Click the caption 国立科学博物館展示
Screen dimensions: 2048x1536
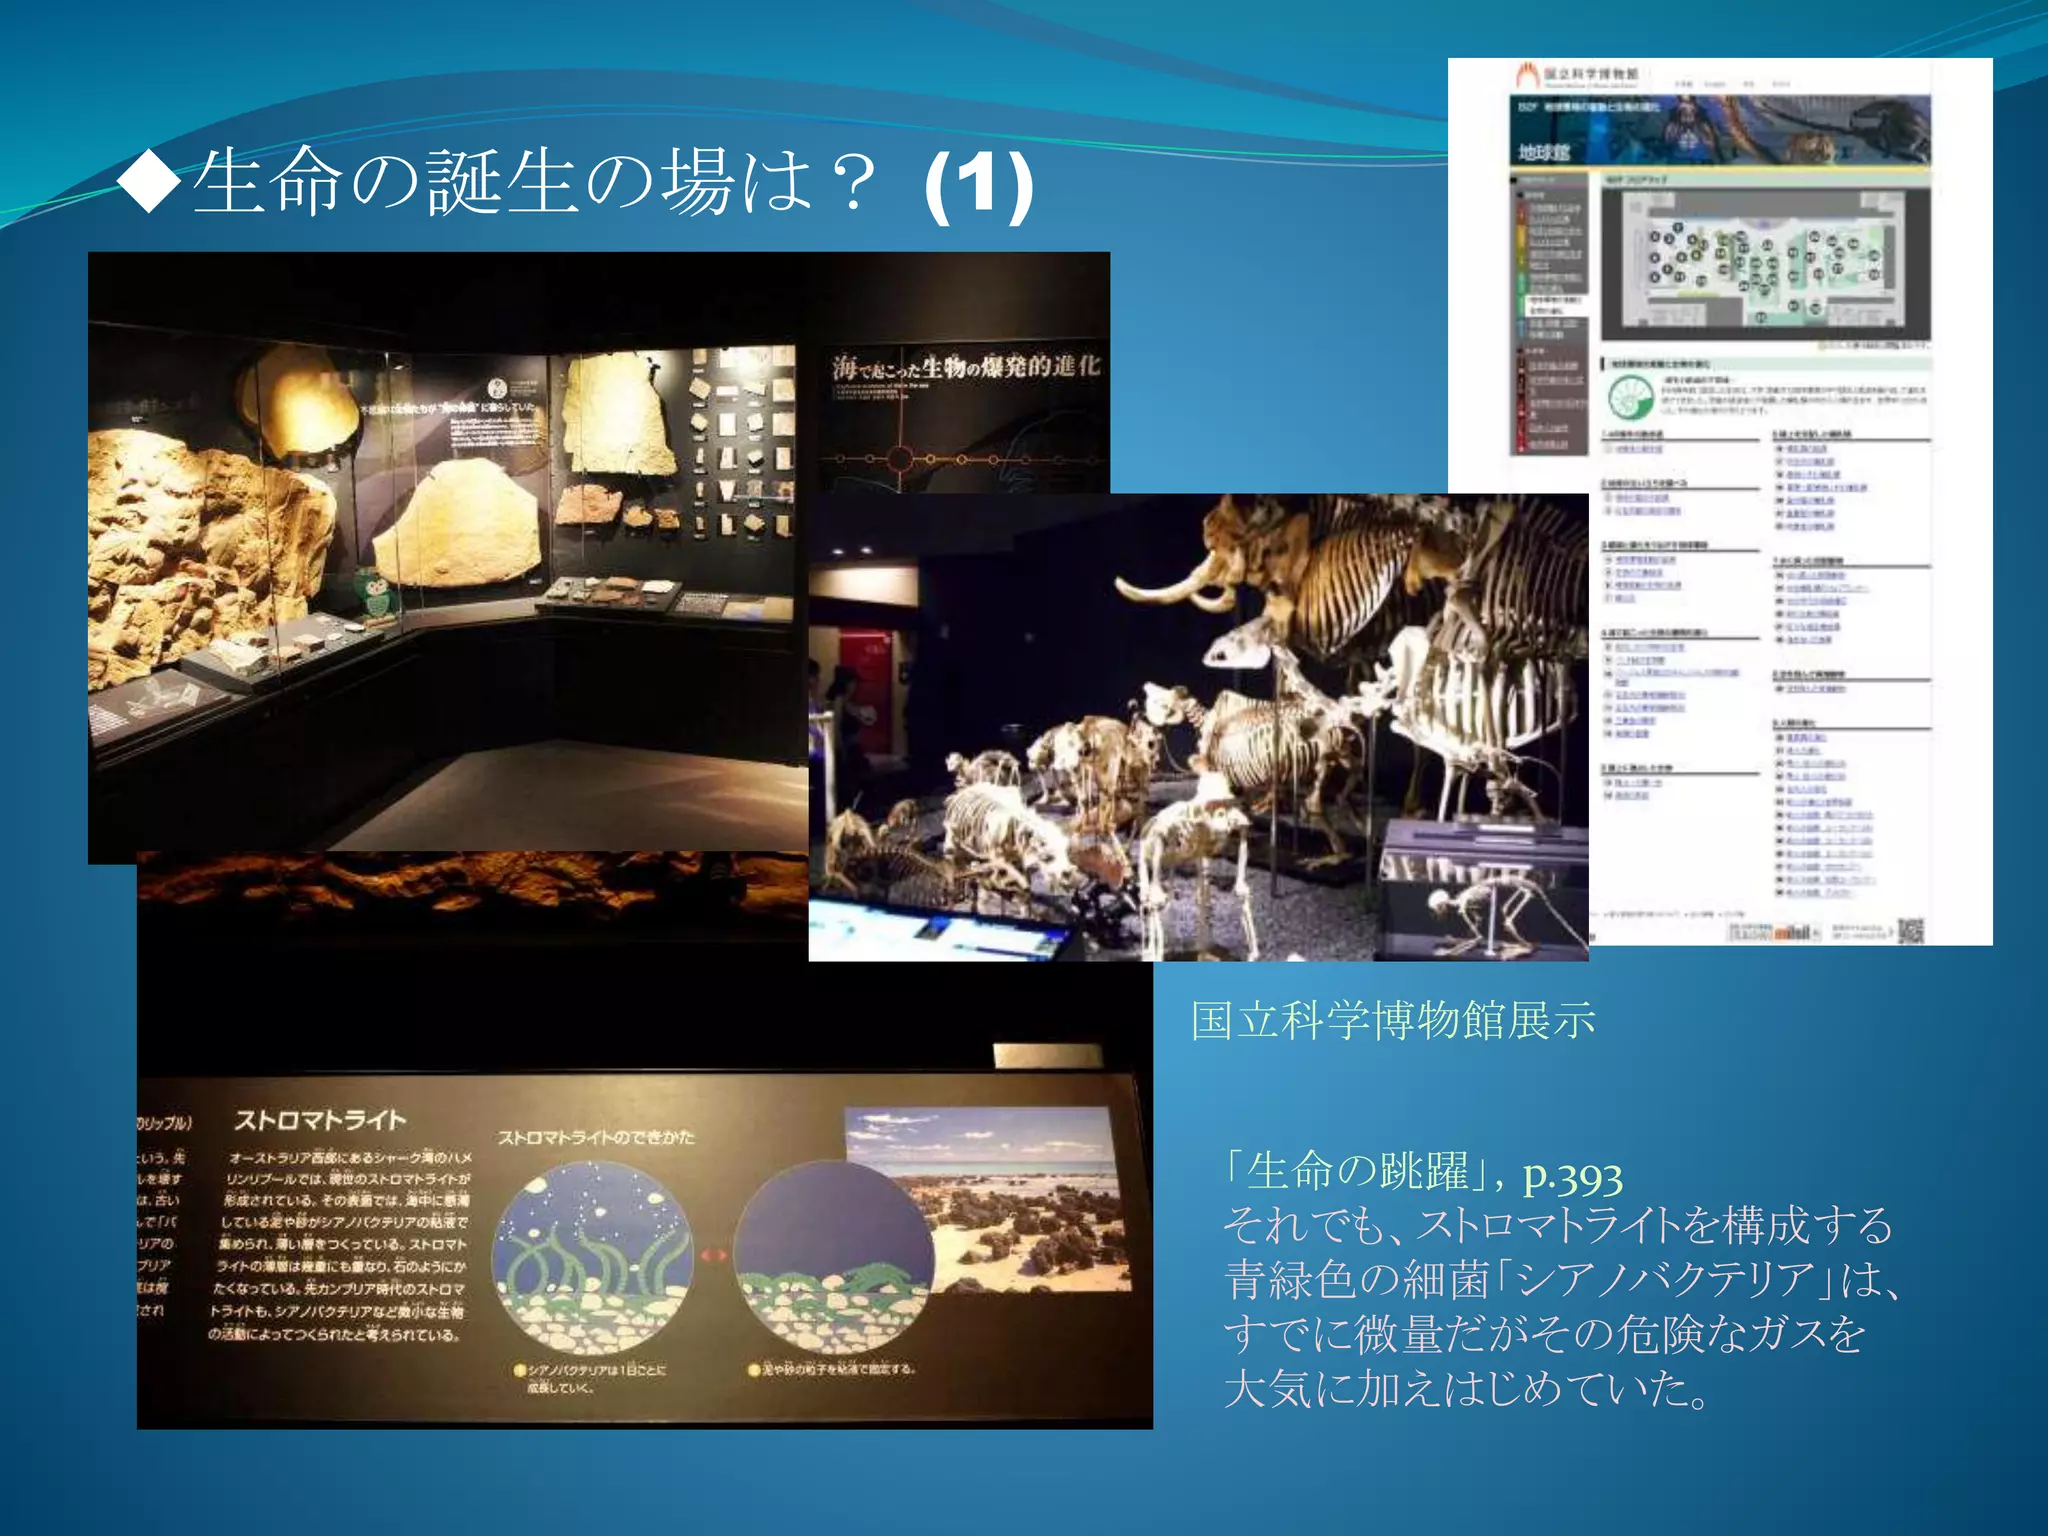pyautogui.click(x=1392, y=1021)
